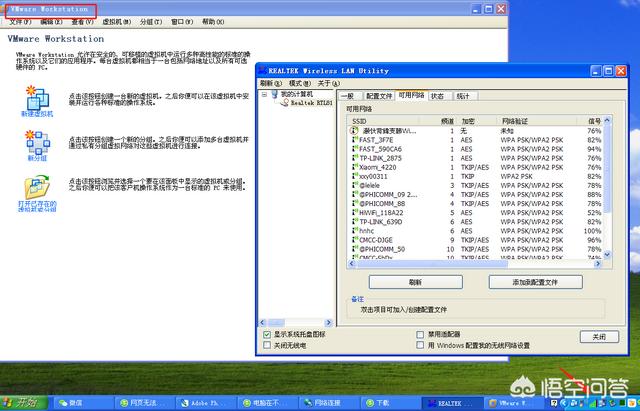Switch to 网页无法... taskbar item
The image size is (640, 411).
coord(144,403)
